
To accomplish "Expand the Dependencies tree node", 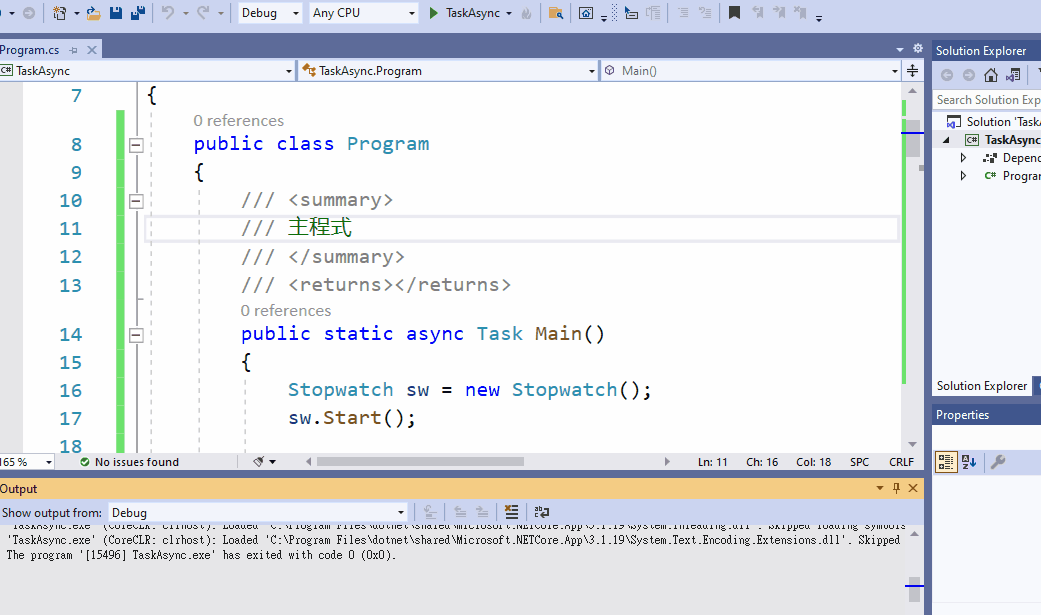I will 963,158.
